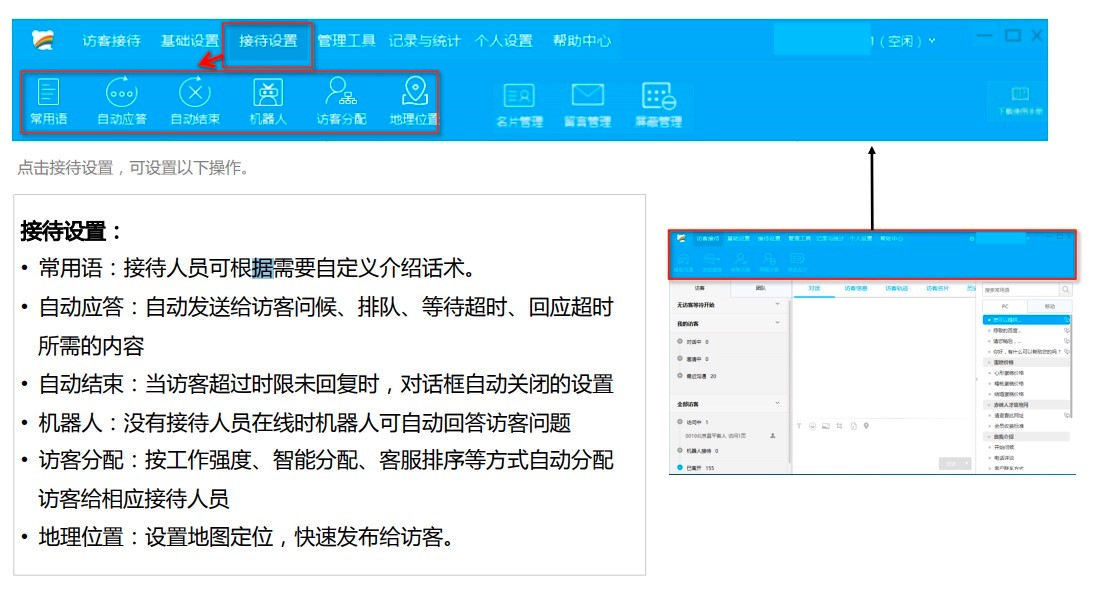
Task: Collapse the 无访客等待开始 section
Action: point(777,304)
